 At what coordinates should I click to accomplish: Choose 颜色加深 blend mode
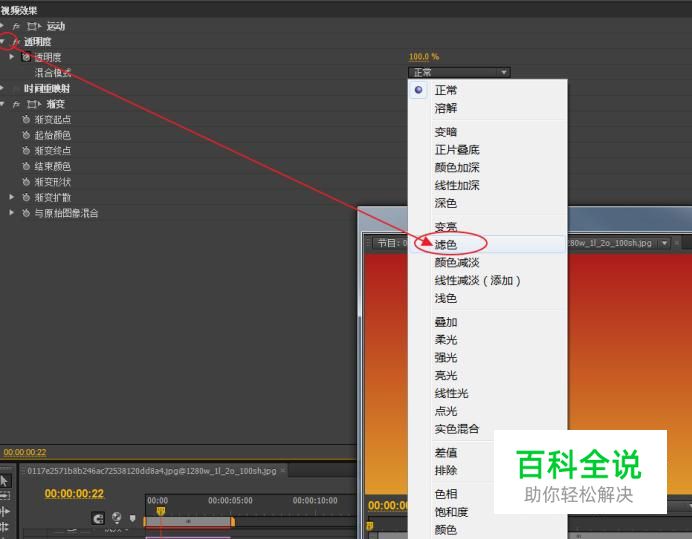(x=488, y=167)
